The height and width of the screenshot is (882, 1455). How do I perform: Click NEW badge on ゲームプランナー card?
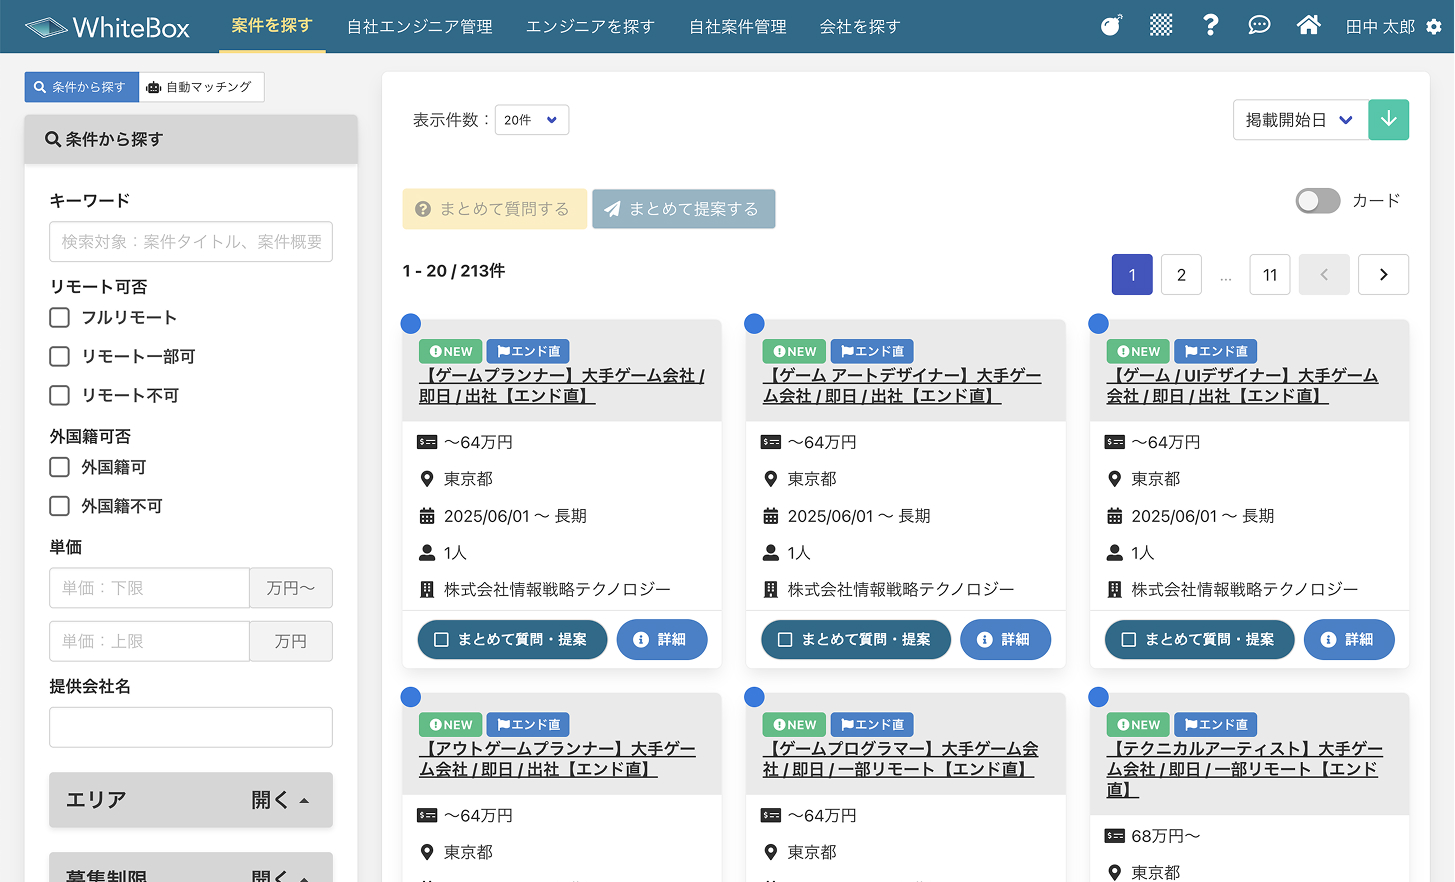point(451,351)
